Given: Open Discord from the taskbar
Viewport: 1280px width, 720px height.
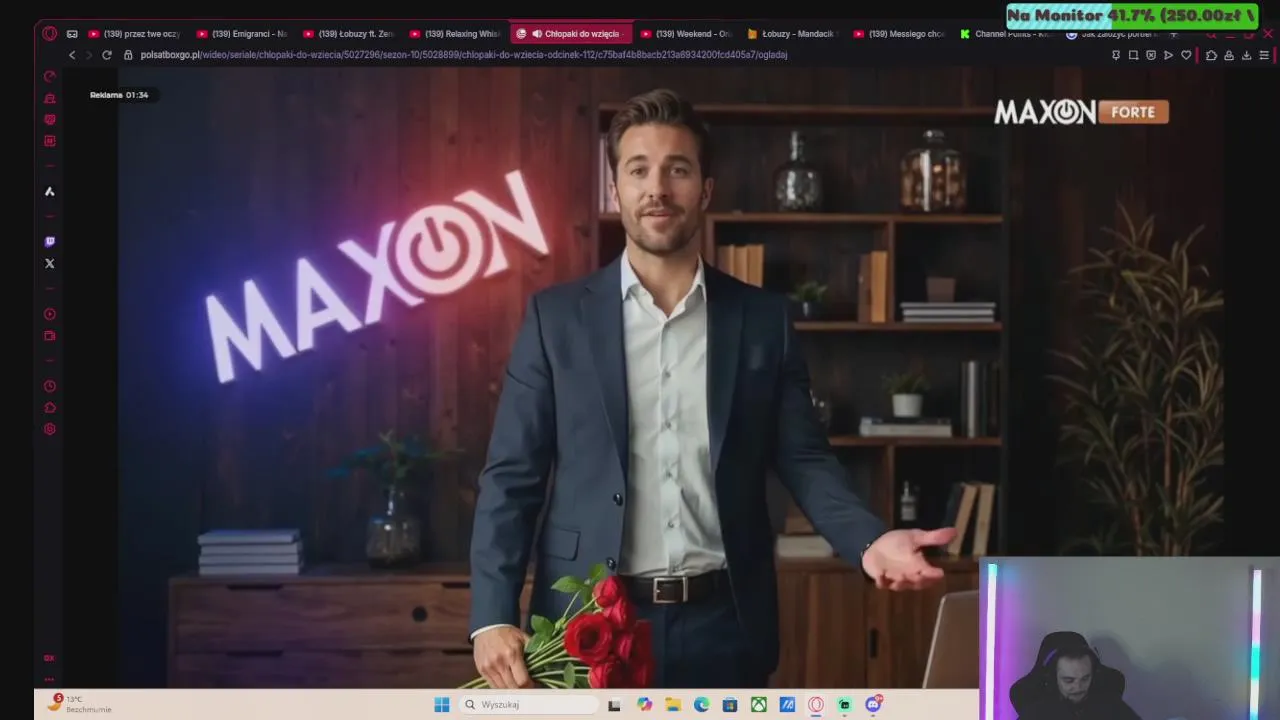Looking at the screenshot, I should click(873, 705).
